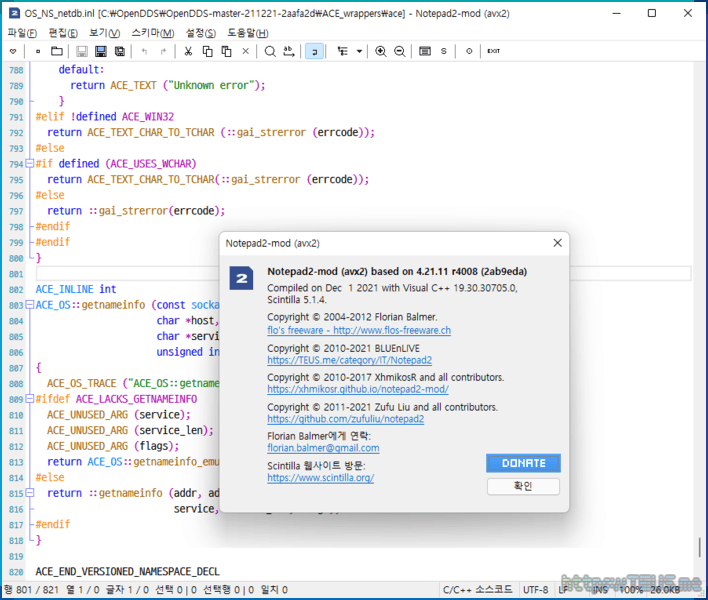Click the Notepad2 logo in About dialog
This screenshot has width=708, height=600.
(x=242, y=278)
